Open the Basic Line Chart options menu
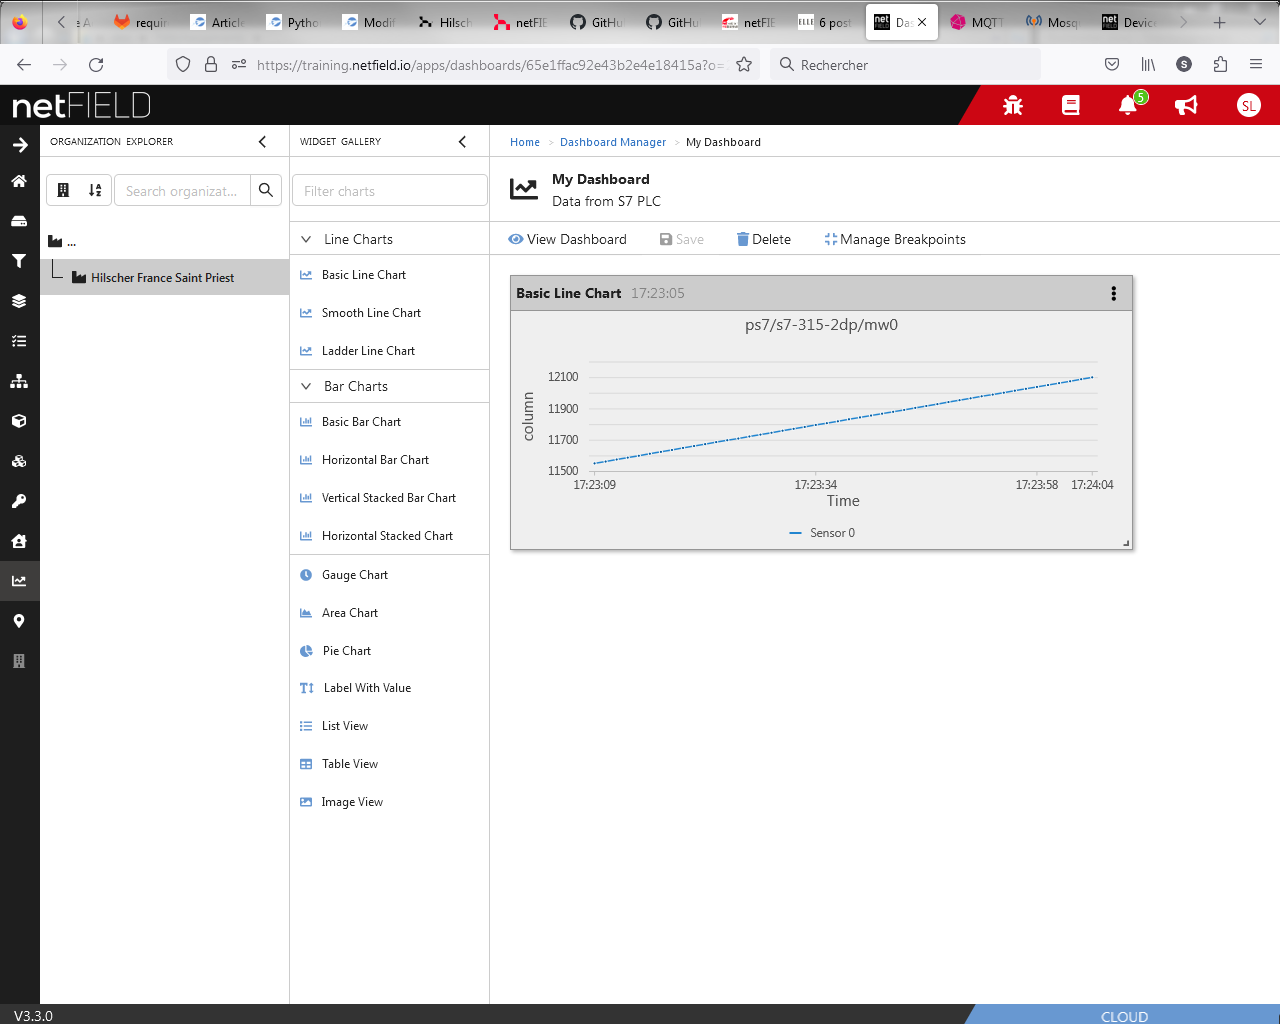Image resolution: width=1280 pixels, height=1024 pixels. (x=1113, y=293)
